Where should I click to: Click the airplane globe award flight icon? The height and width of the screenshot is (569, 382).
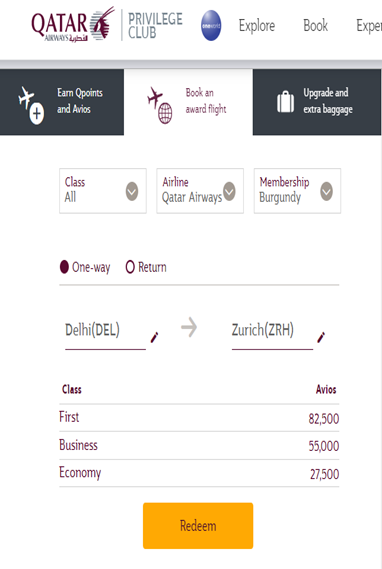pos(160,105)
